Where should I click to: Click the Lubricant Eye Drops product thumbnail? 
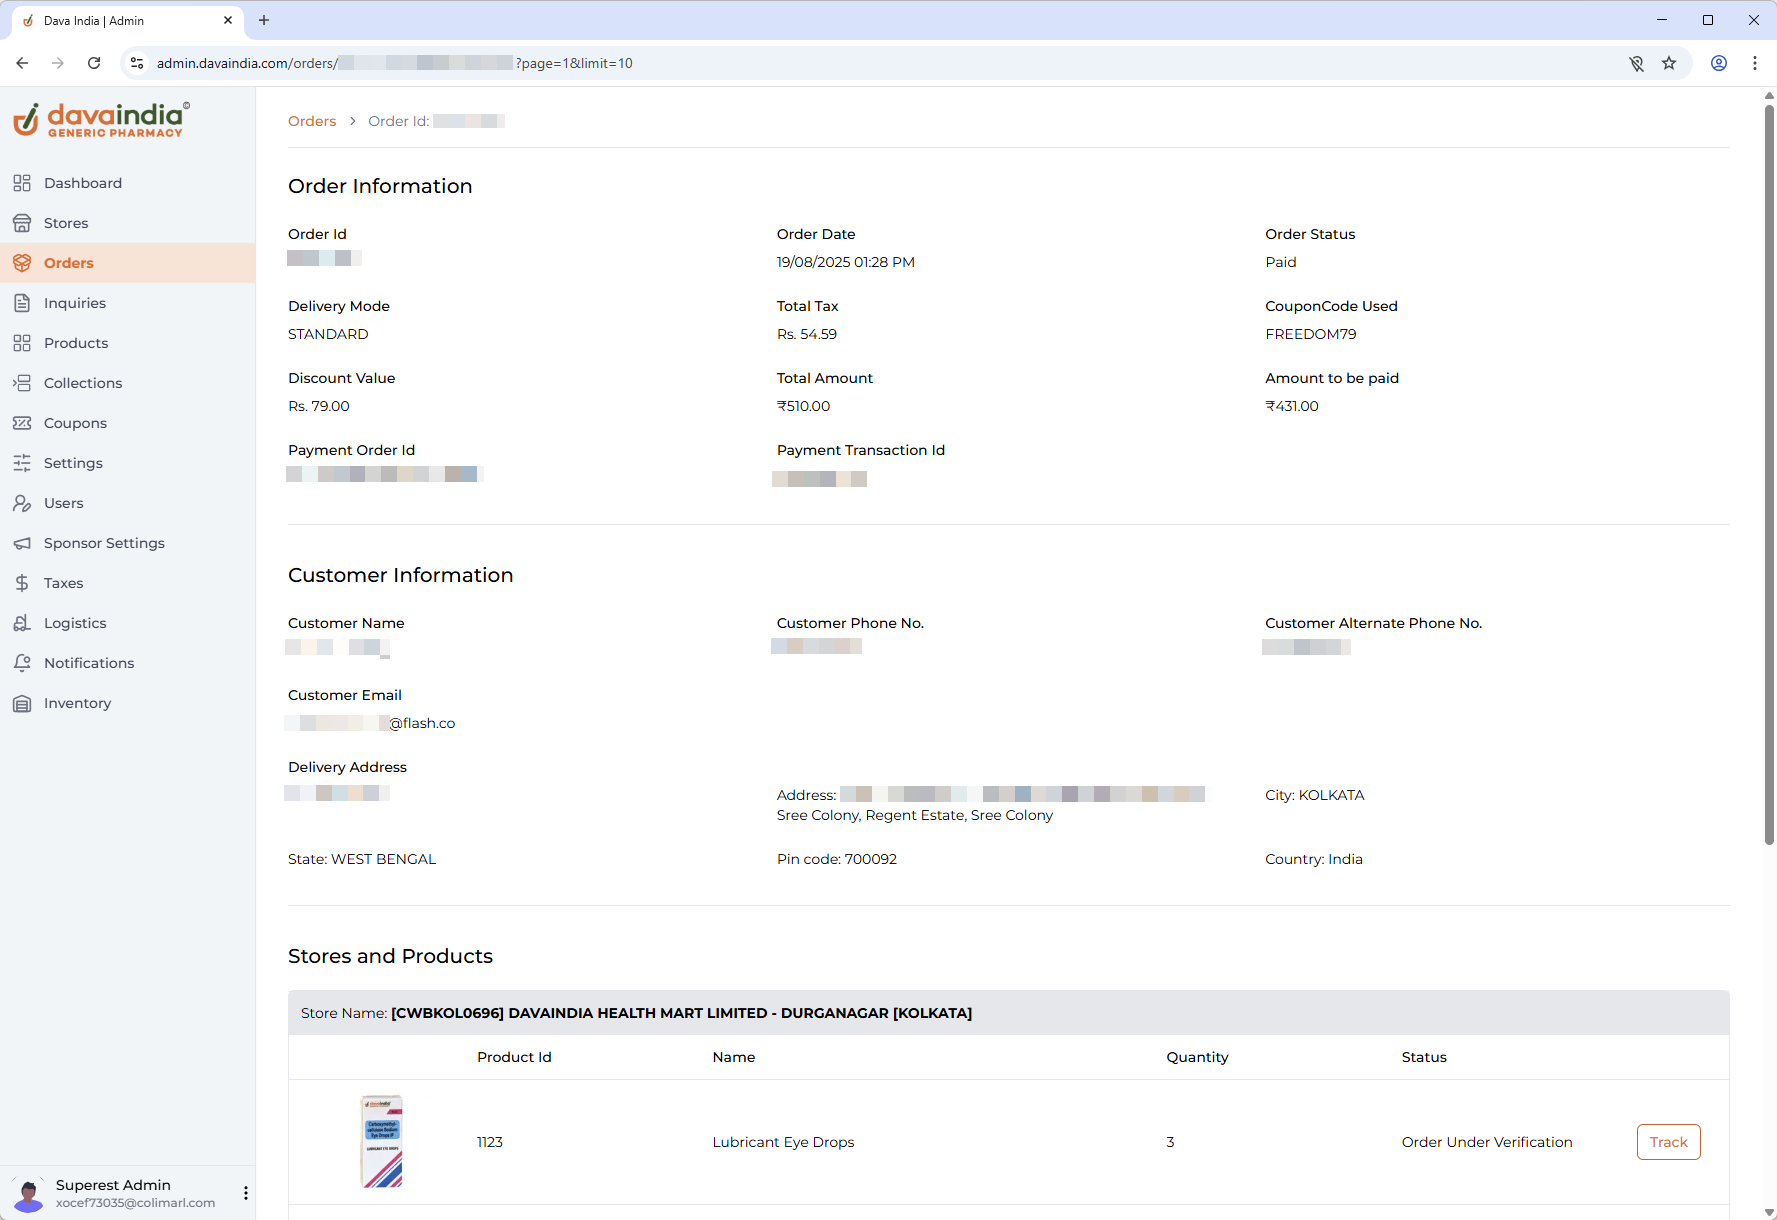(381, 1141)
